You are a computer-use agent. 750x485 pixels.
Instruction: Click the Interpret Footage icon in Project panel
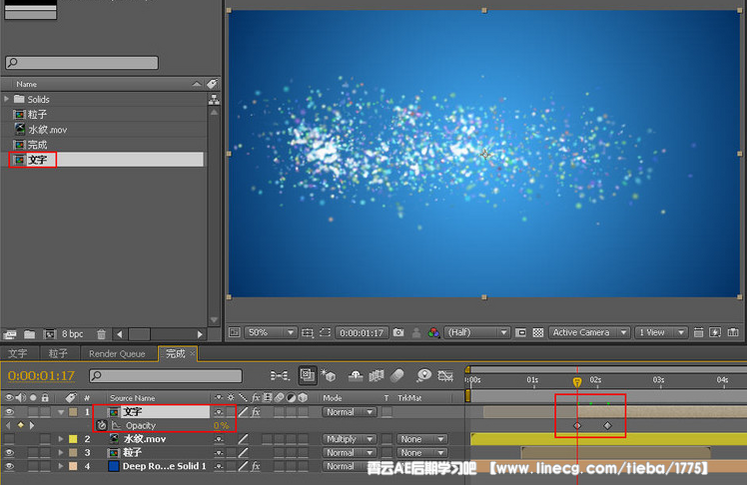pyautogui.click(x=10, y=334)
